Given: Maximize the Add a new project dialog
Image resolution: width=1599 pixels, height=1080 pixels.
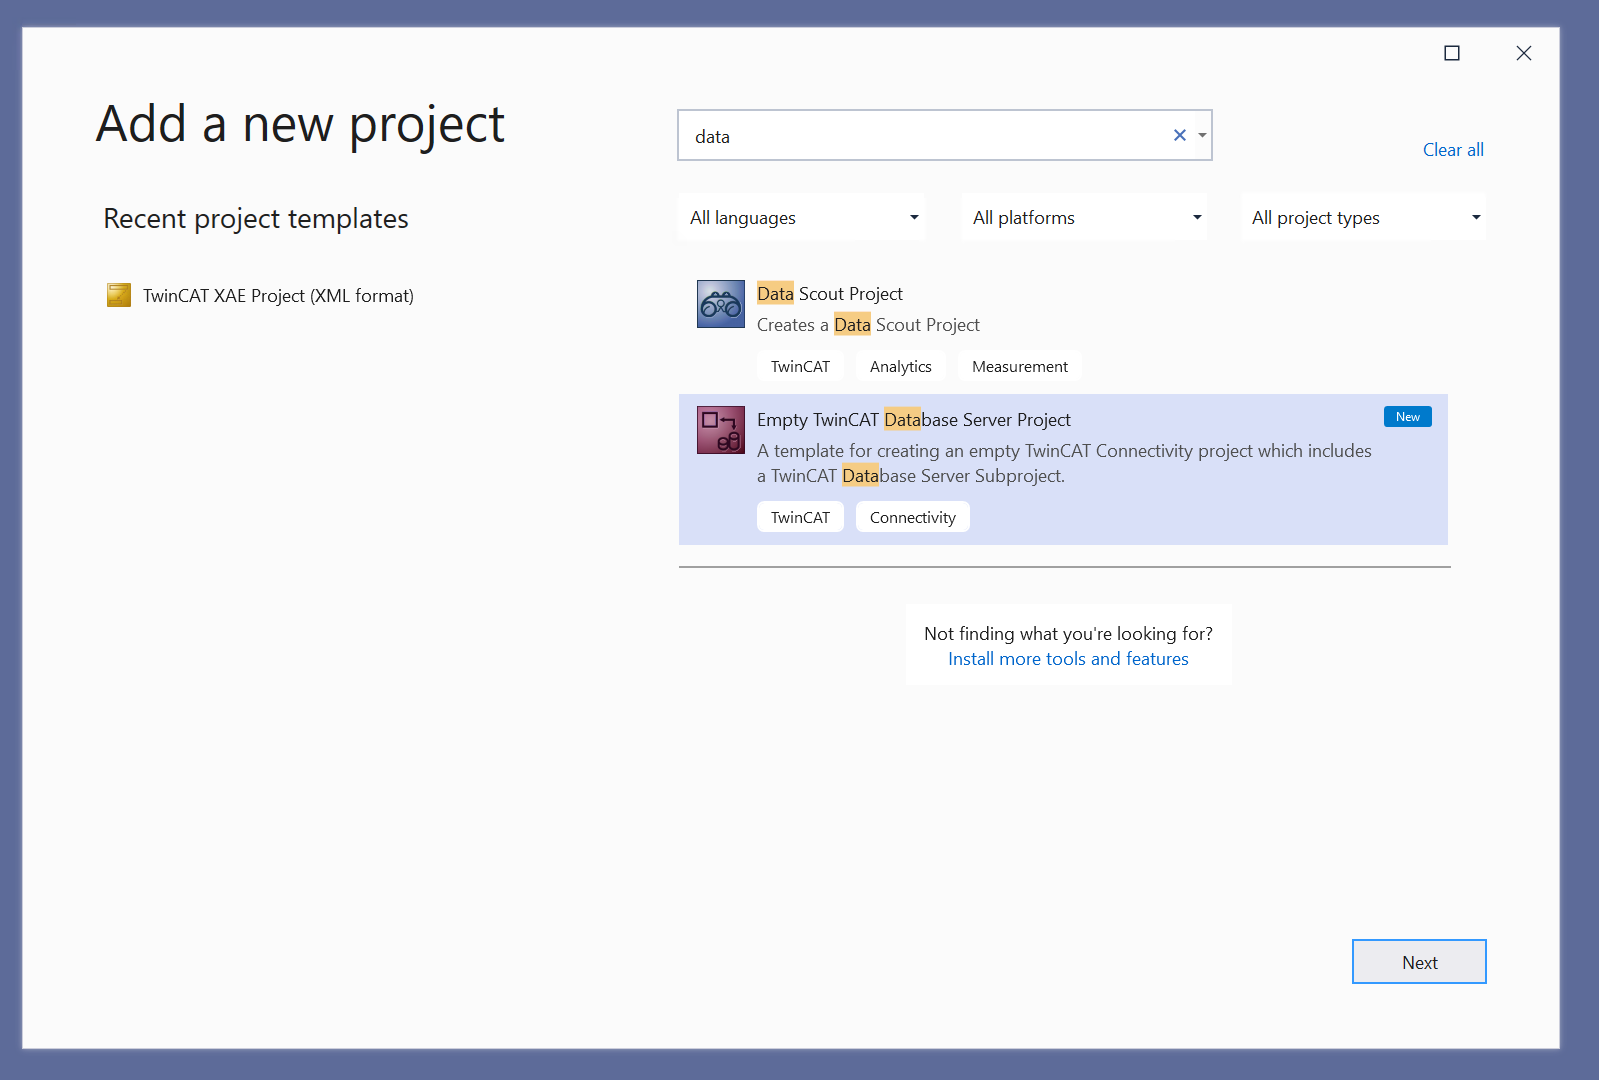Looking at the screenshot, I should point(1452,53).
